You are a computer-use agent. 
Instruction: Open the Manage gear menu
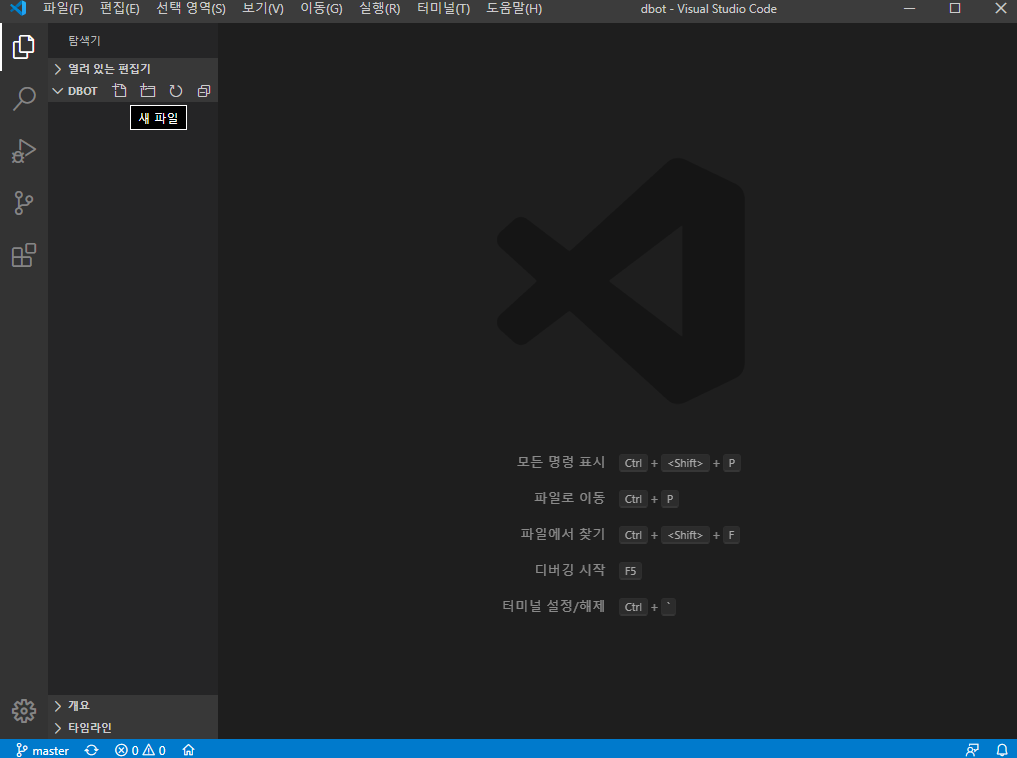point(23,711)
